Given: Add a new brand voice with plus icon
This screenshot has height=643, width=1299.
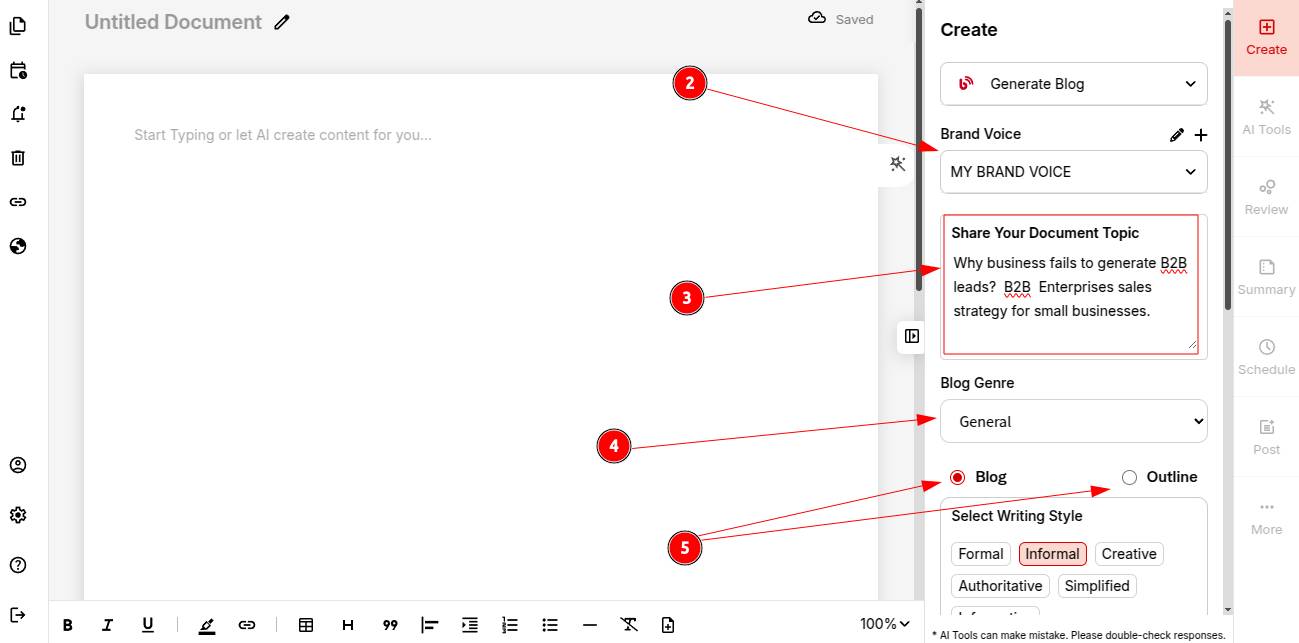Looking at the screenshot, I should tap(1201, 135).
